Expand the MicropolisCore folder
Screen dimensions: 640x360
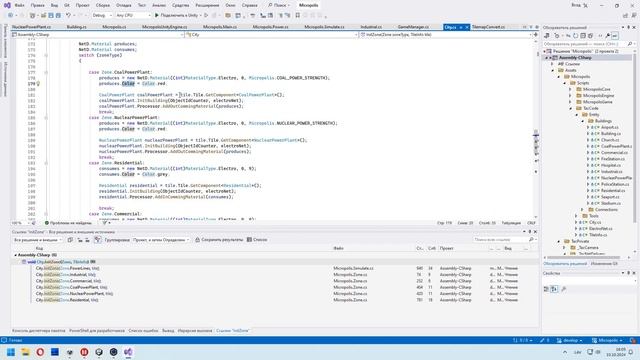click(571, 89)
